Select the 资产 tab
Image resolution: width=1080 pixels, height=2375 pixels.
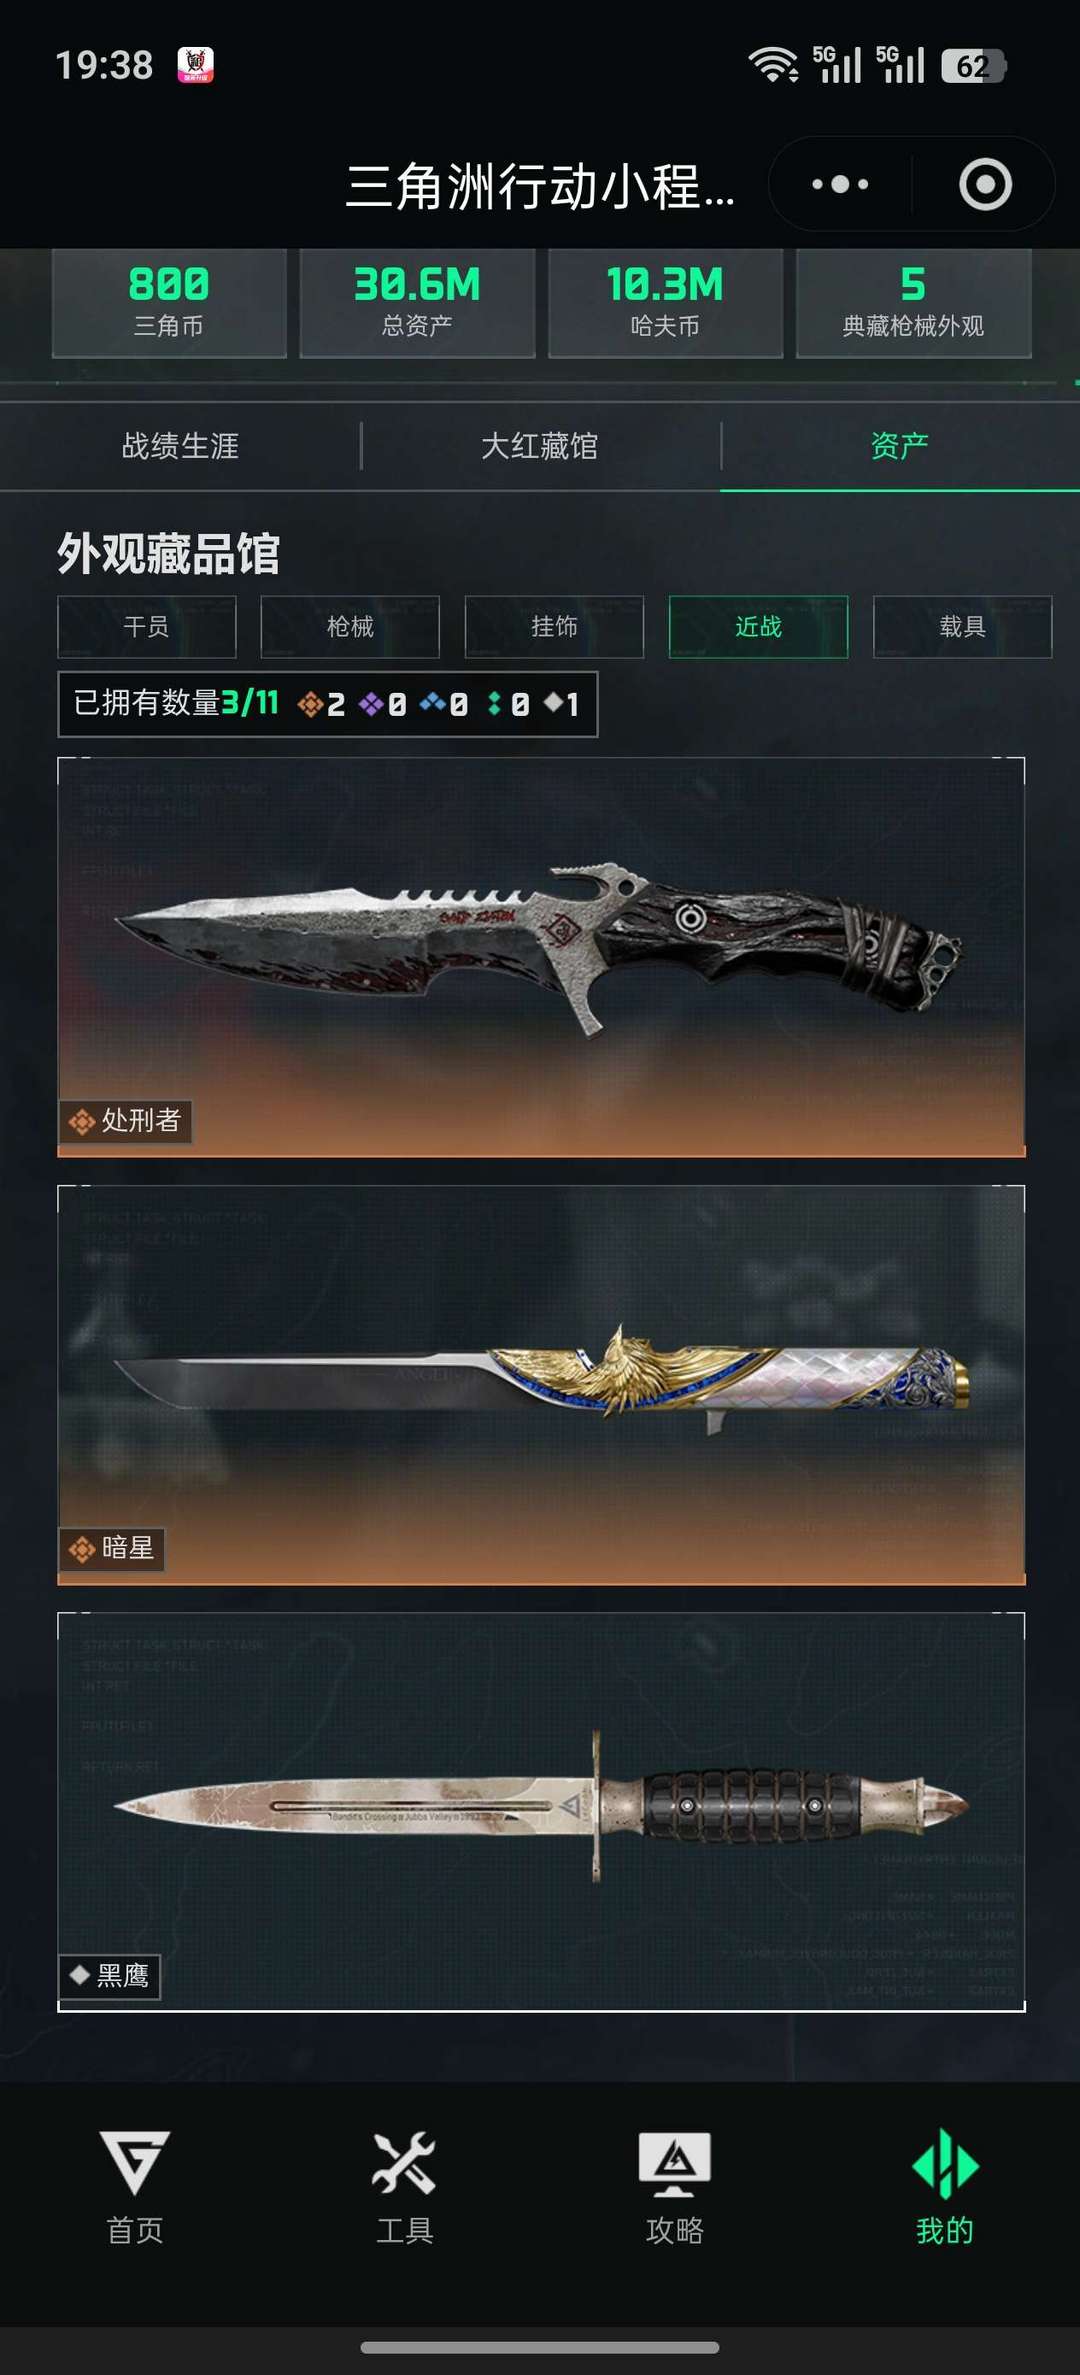[x=900, y=446]
